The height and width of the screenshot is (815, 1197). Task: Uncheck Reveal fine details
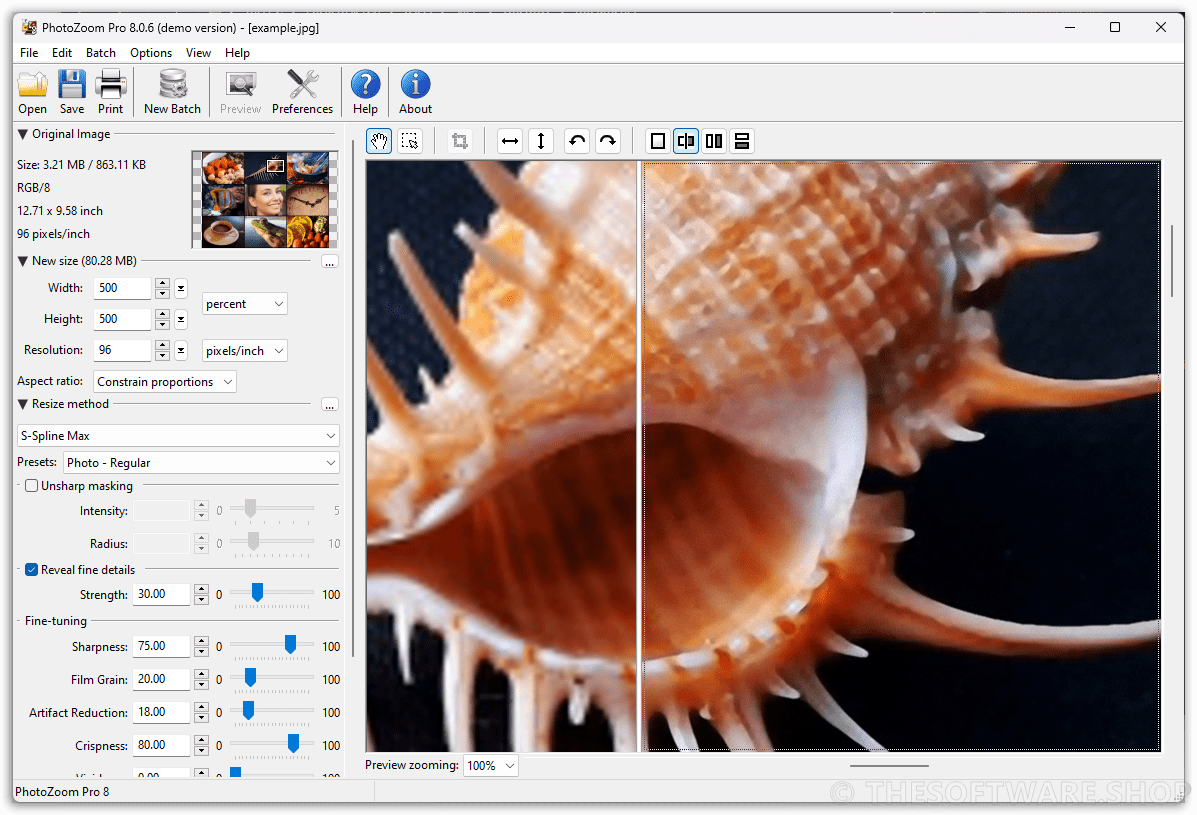(x=31, y=570)
